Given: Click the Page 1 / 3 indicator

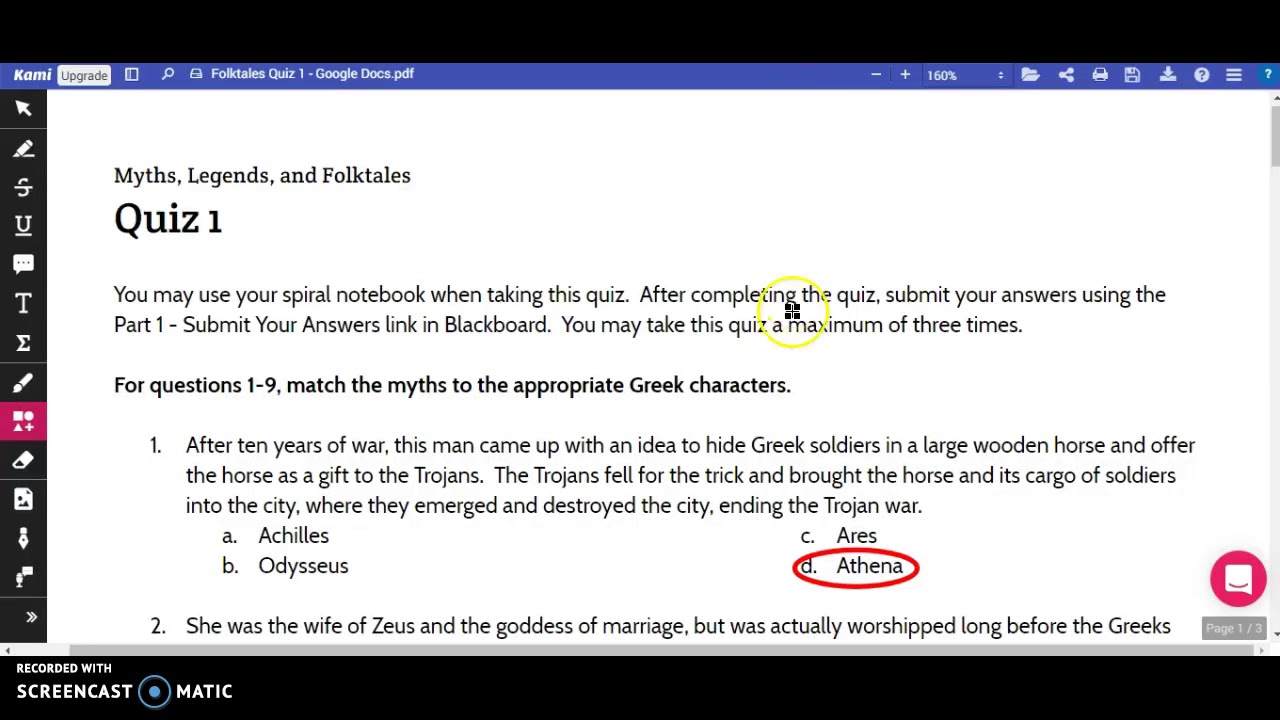Looking at the screenshot, I should [x=1233, y=628].
